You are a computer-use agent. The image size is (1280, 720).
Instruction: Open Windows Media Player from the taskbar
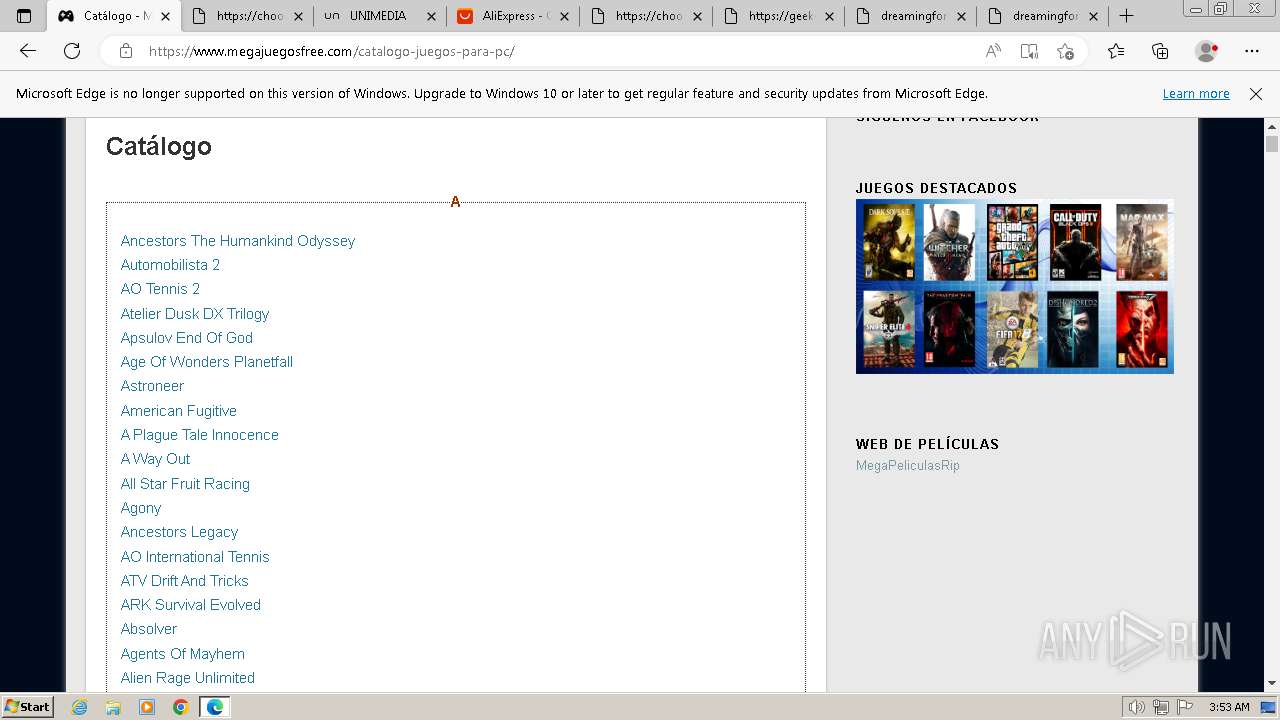pyautogui.click(x=147, y=707)
